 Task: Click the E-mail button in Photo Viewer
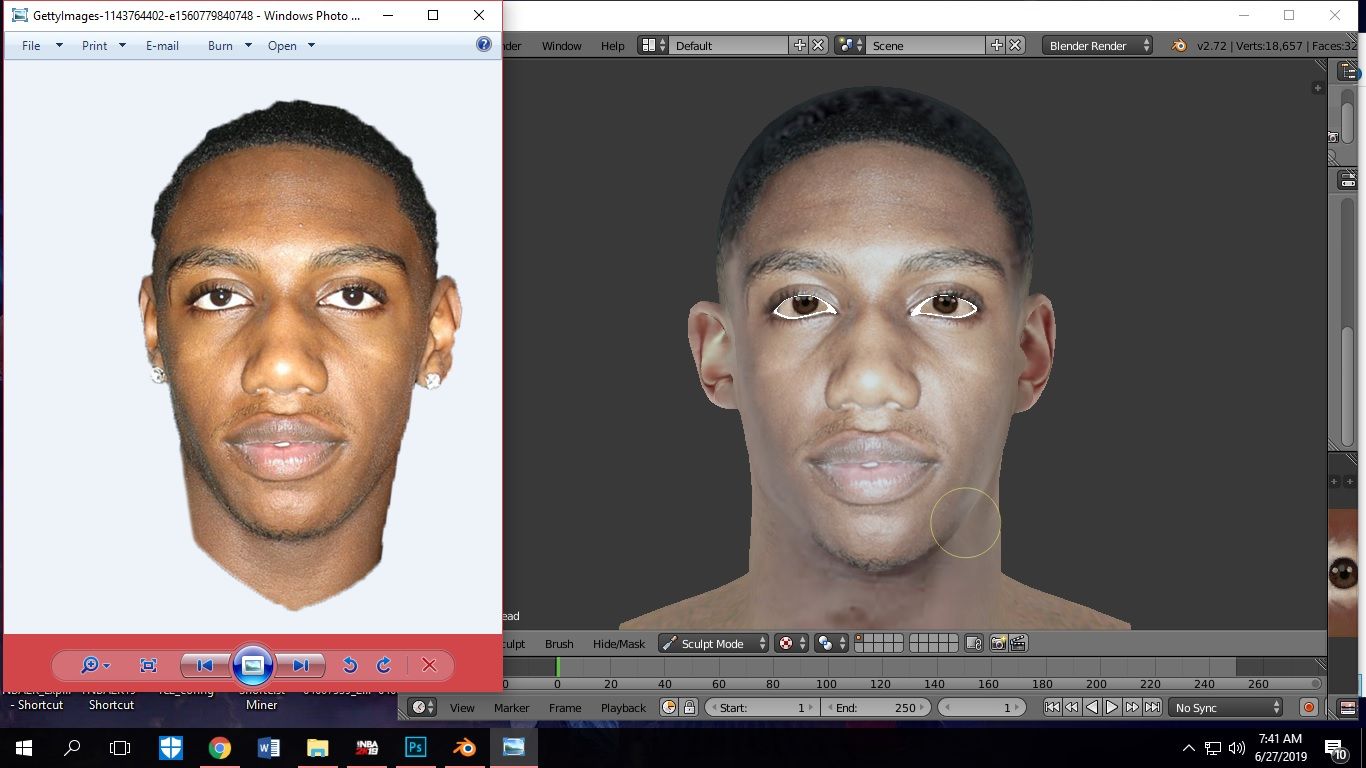coord(162,45)
